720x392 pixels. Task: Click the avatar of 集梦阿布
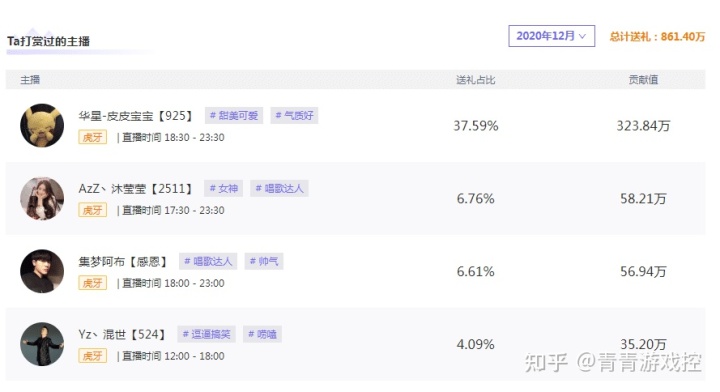click(42, 271)
